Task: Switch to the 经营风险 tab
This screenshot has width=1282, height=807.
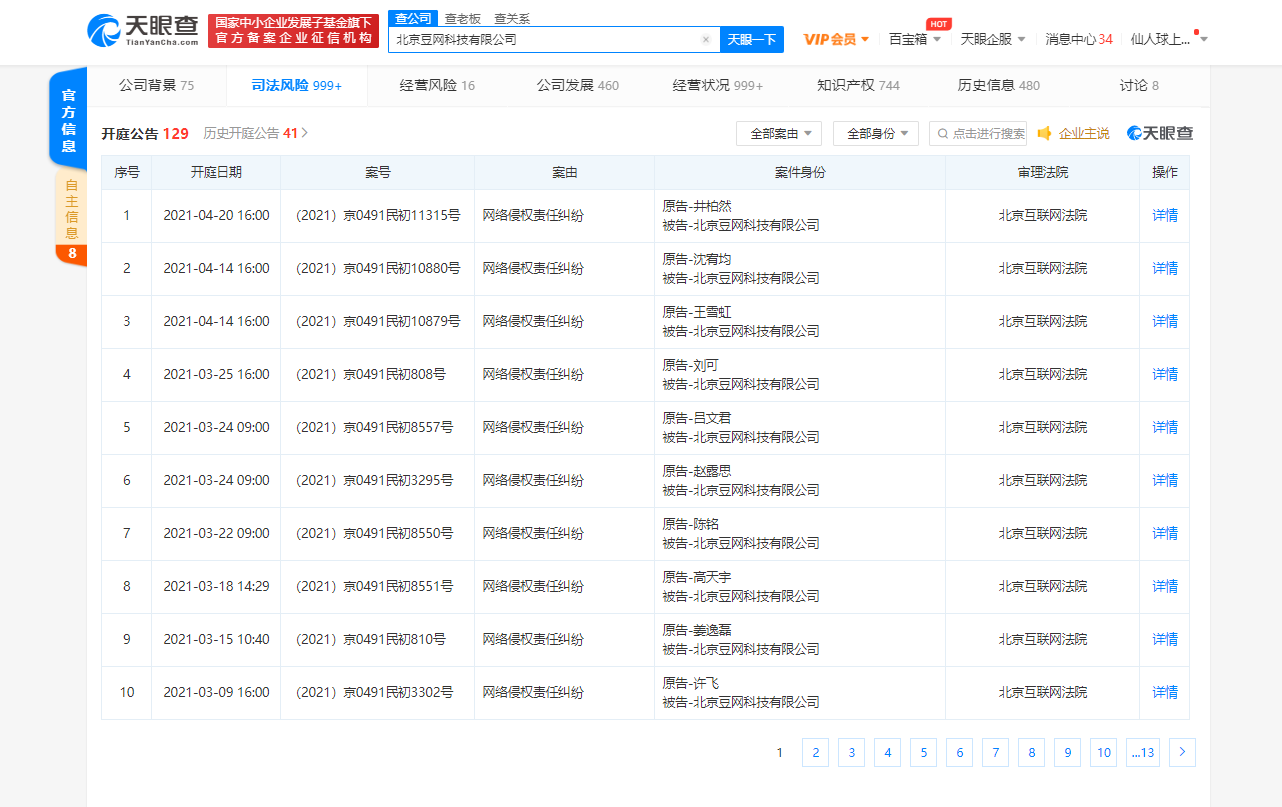Action: click(x=437, y=86)
